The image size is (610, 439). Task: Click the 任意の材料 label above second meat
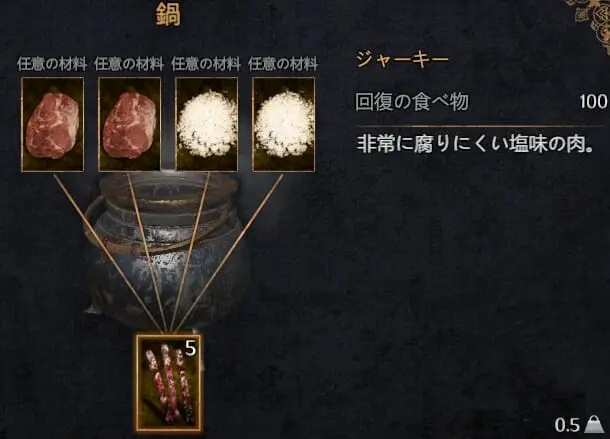pyautogui.click(x=129, y=64)
